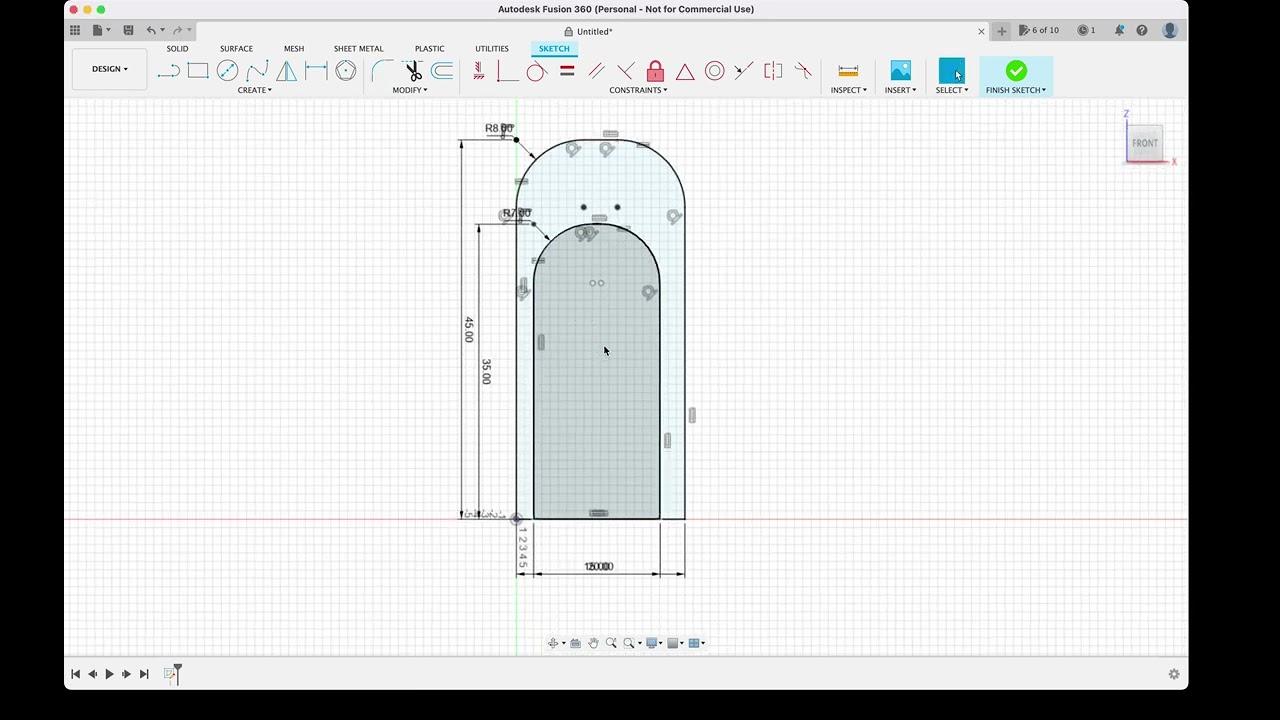Screen dimensions: 1280x720
Task: Open the Display Settings monitor dropdown
Action: pos(654,643)
